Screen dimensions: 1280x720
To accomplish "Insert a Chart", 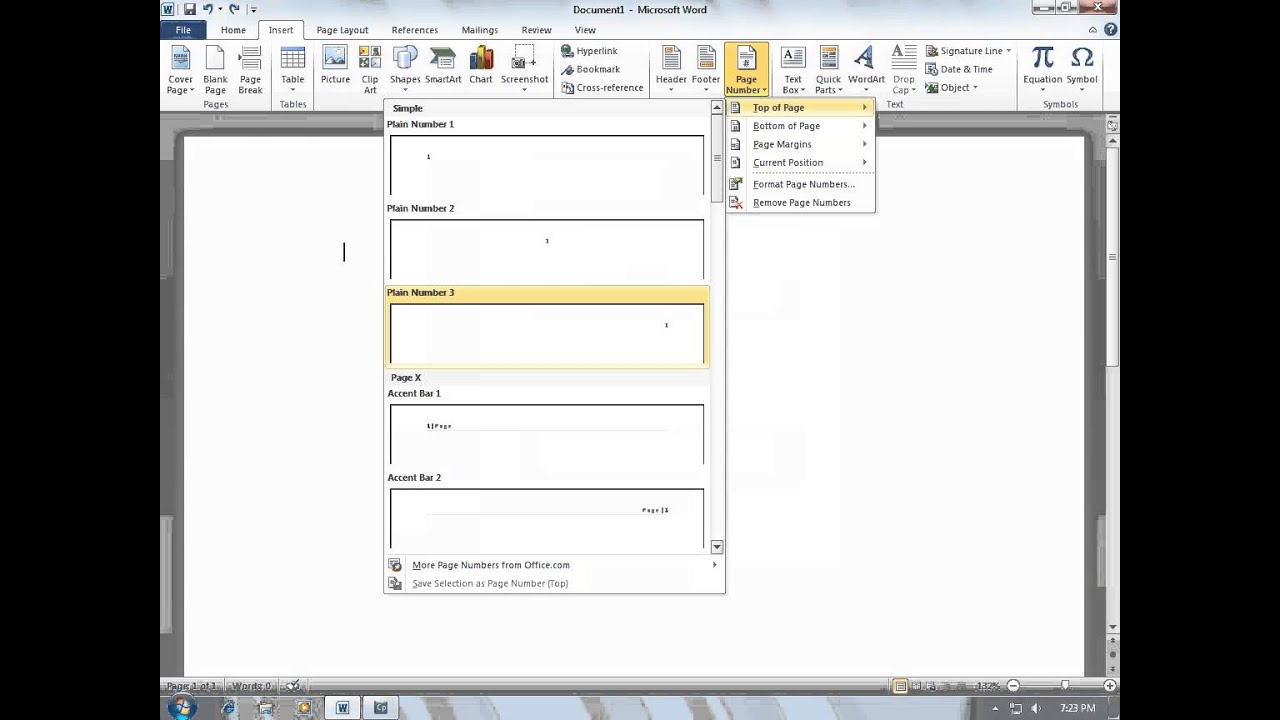I will pos(481,66).
